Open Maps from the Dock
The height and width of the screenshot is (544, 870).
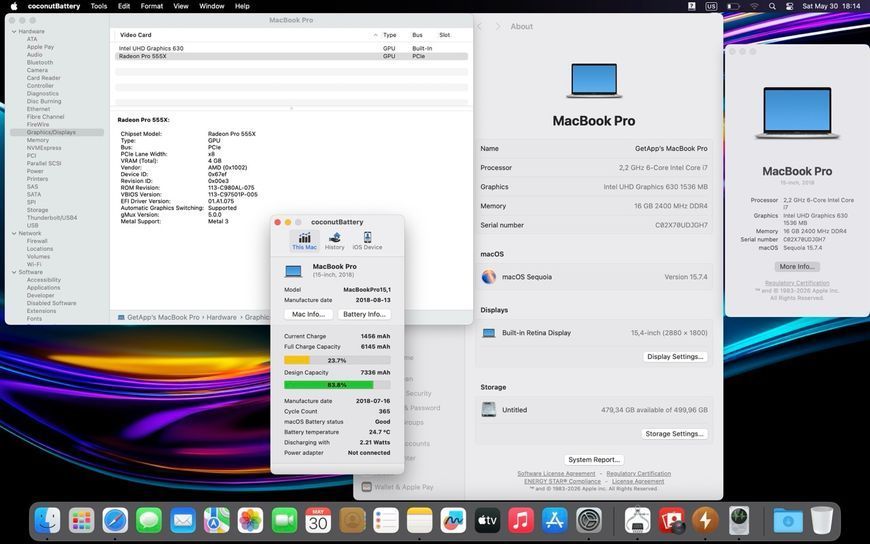(217, 521)
